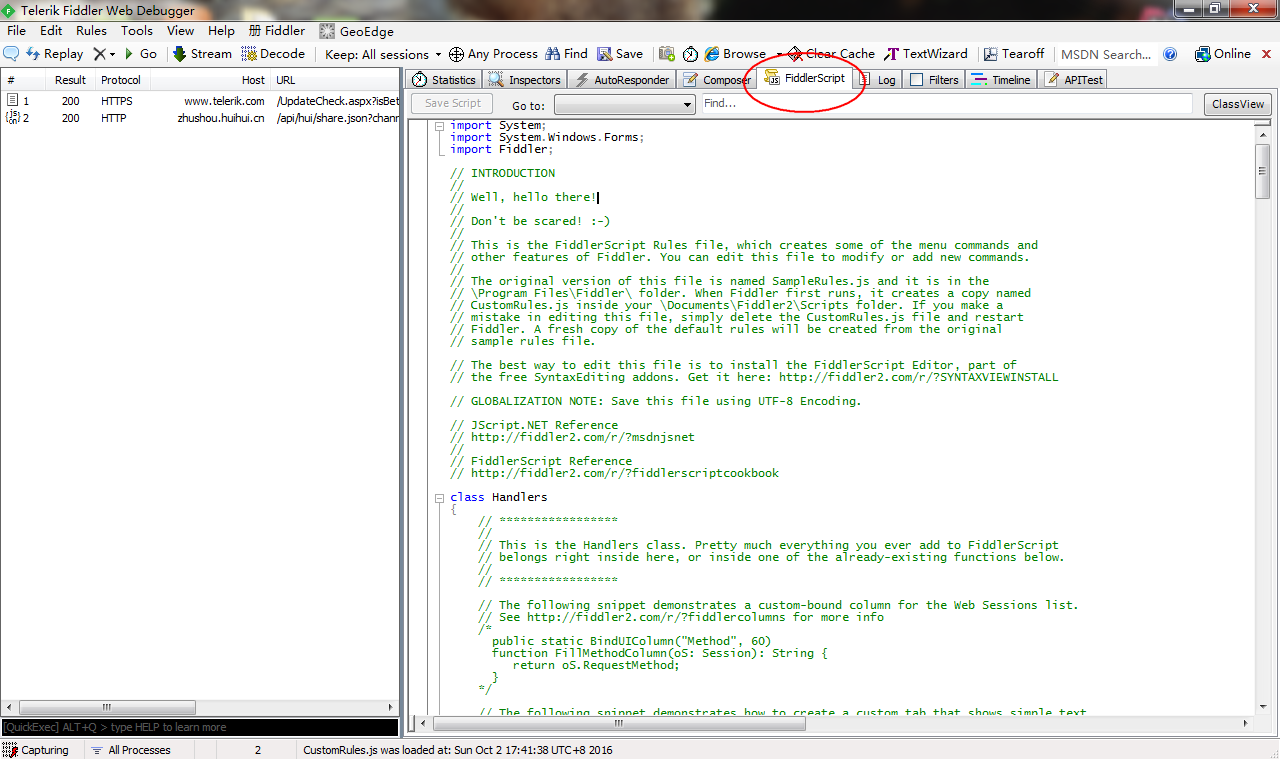Open the Rules menu
The image size is (1280, 760).
[x=91, y=31]
